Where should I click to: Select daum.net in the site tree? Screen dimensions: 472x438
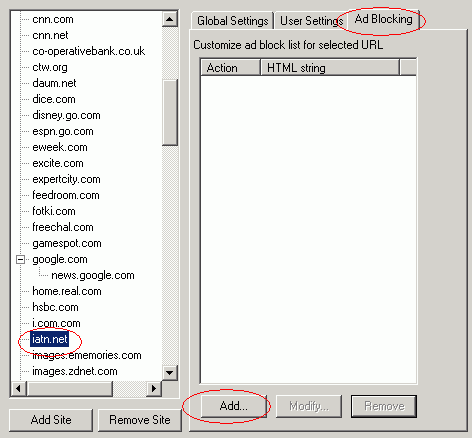[54, 83]
